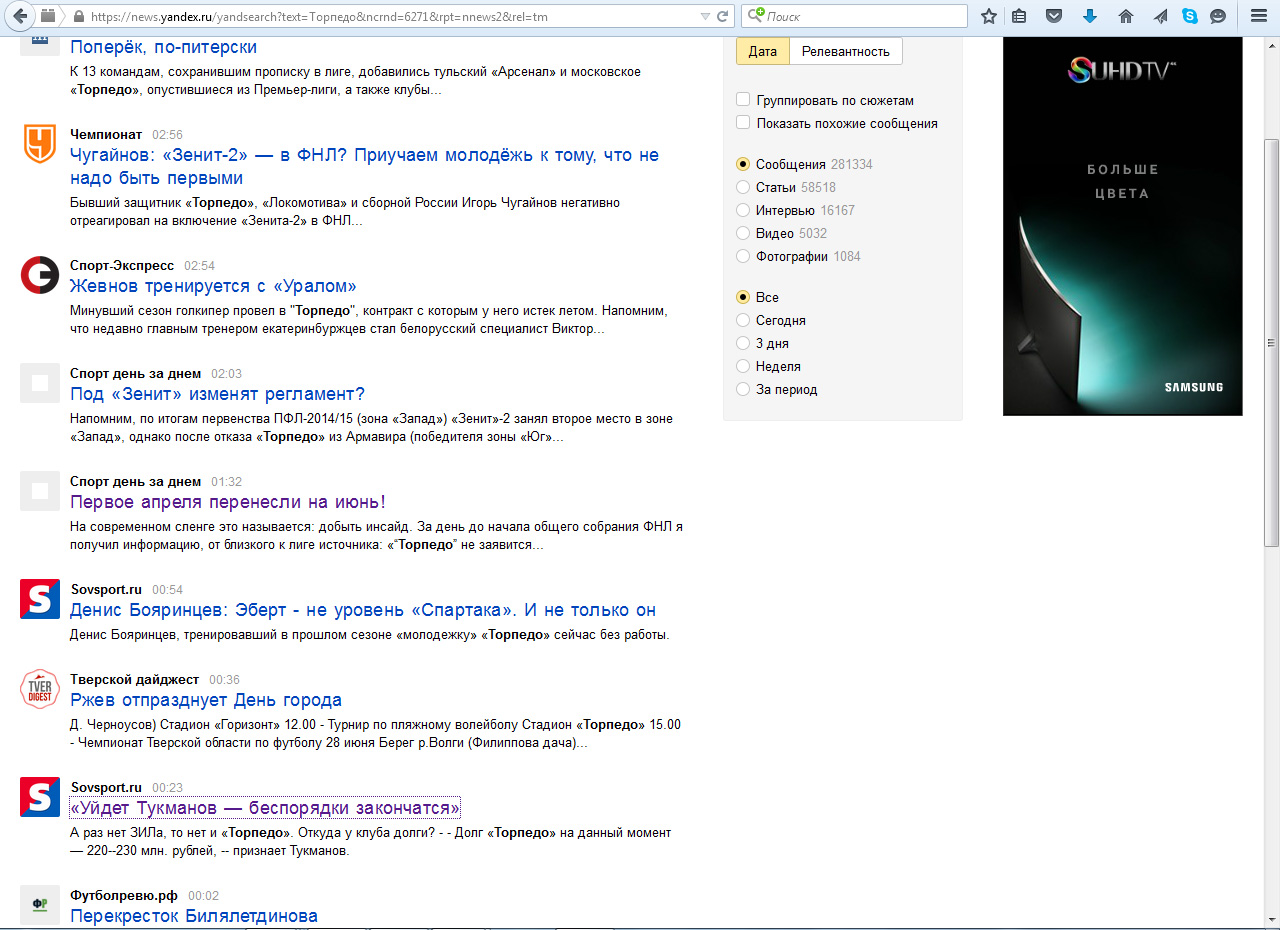The height and width of the screenshot is (930, 1280).
Task: Select the 3 дня time filter radio
Action: tap(743, 343)
